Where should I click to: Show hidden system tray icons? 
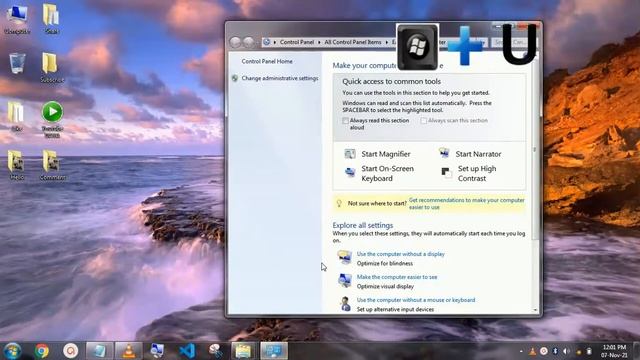[521, 351]
